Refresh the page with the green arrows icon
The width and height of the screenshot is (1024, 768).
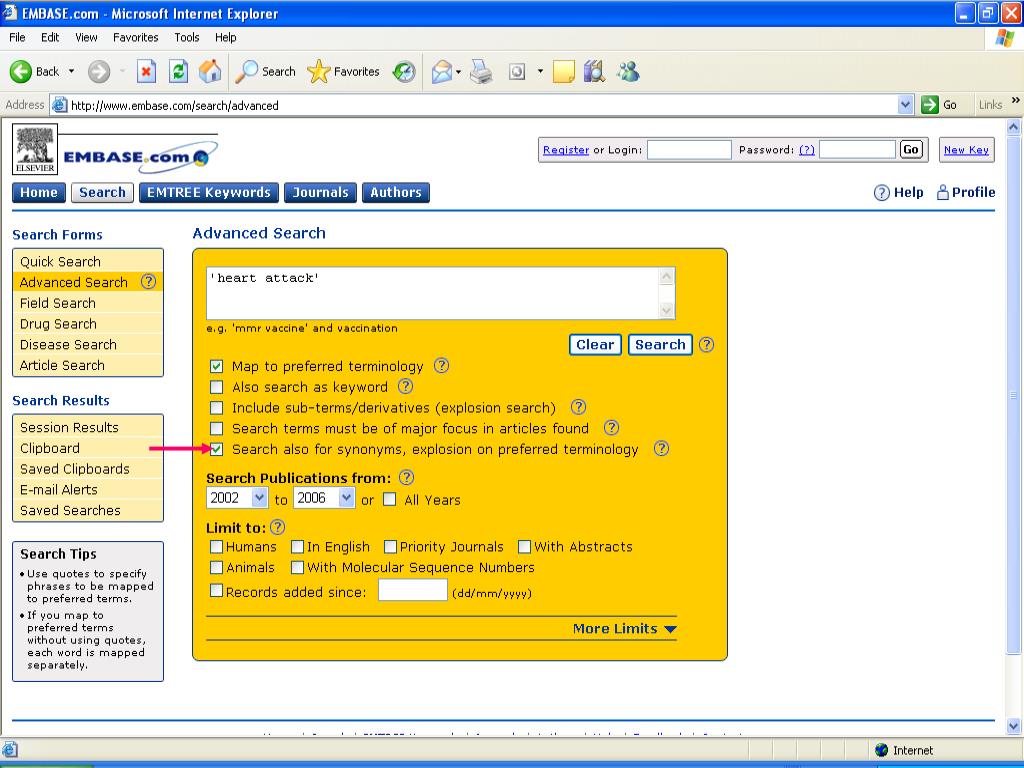178,71
